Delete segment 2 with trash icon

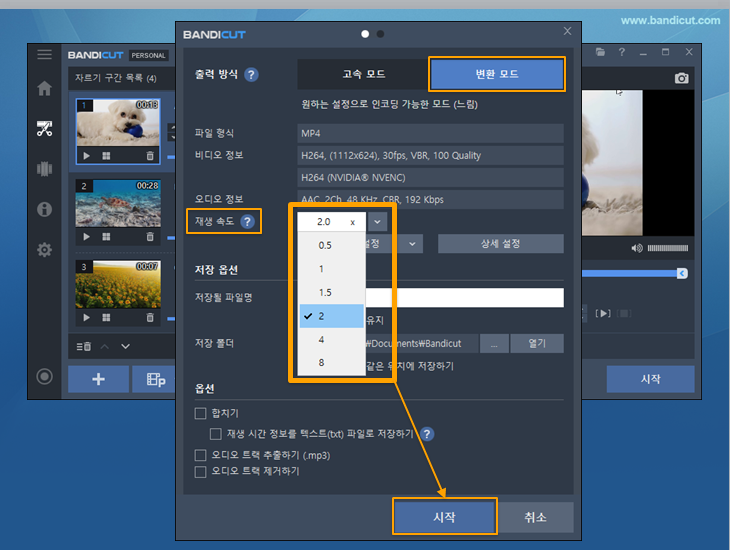[150, 237]
